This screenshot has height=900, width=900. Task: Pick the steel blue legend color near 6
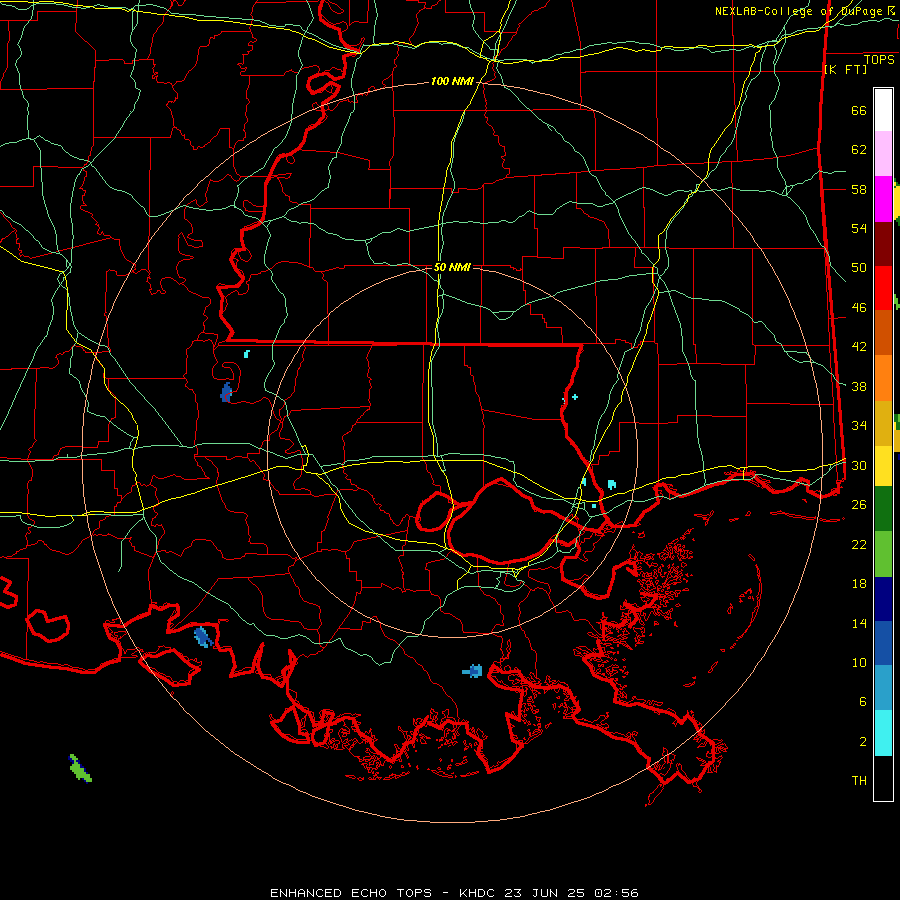pyautogui.click(x=883, y=688)
